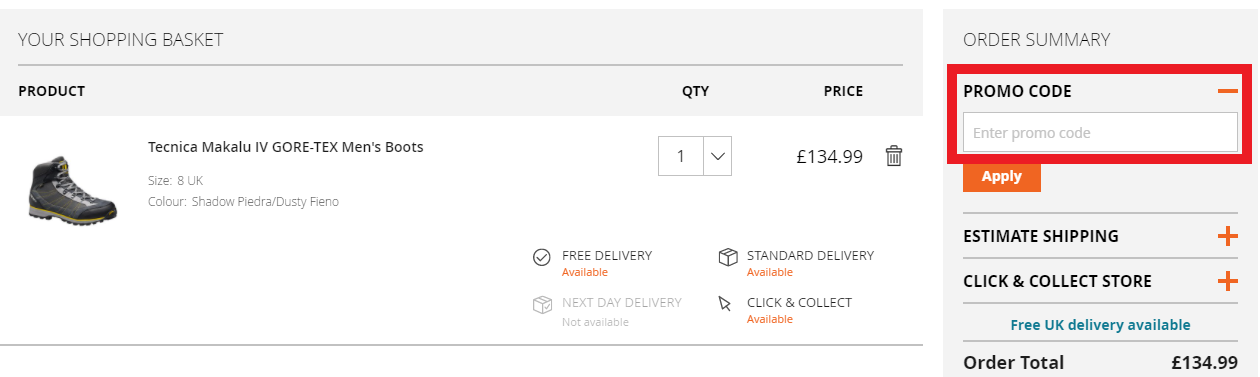Click the Click & Collect pointer icon

726,303
